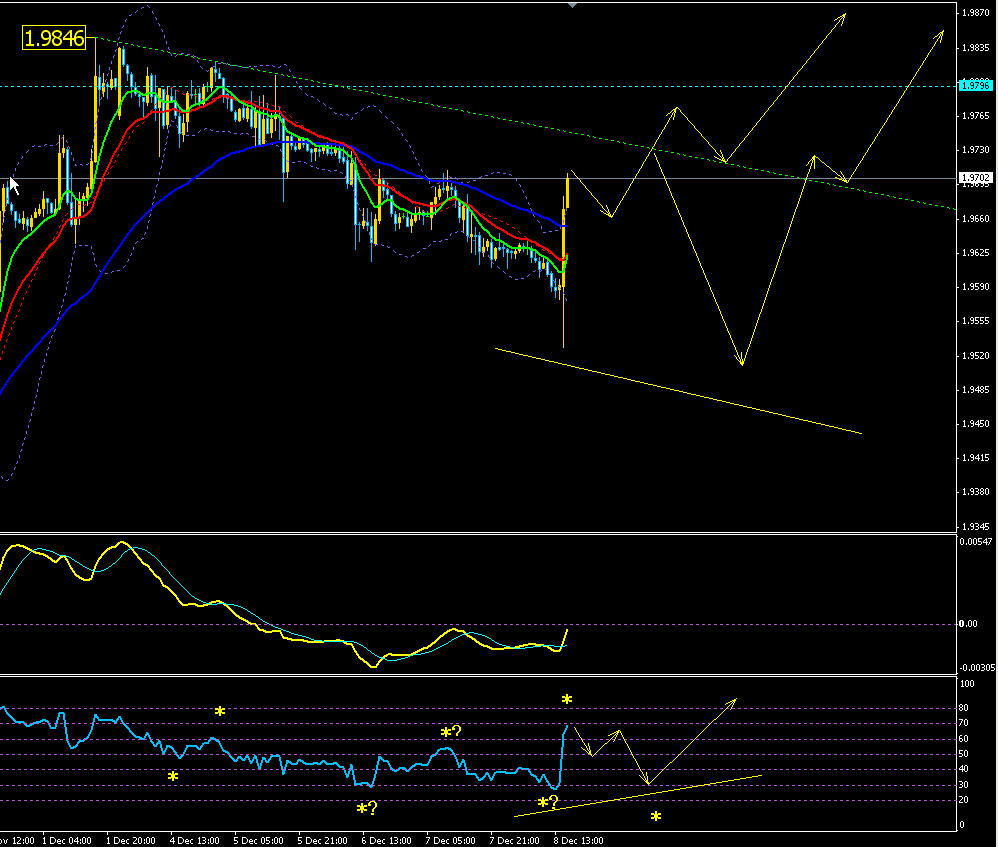Viewport: 998px width, 847px height.
Task: Click the 1 Dec 04:00 time axis label
Action: click(x=67, y=841)
